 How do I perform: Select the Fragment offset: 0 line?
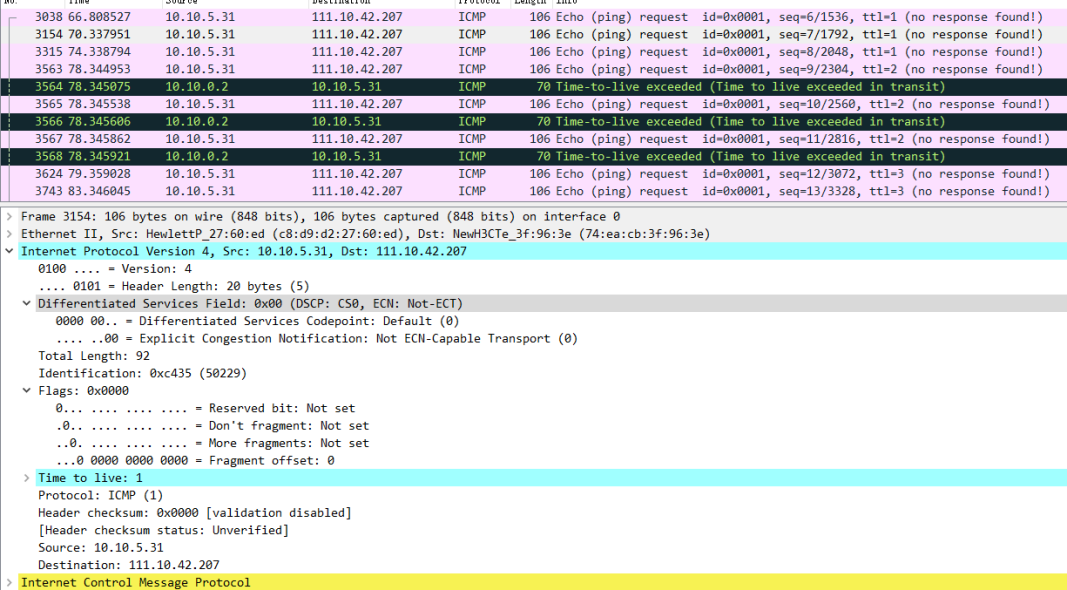click(x=195, y=461)
